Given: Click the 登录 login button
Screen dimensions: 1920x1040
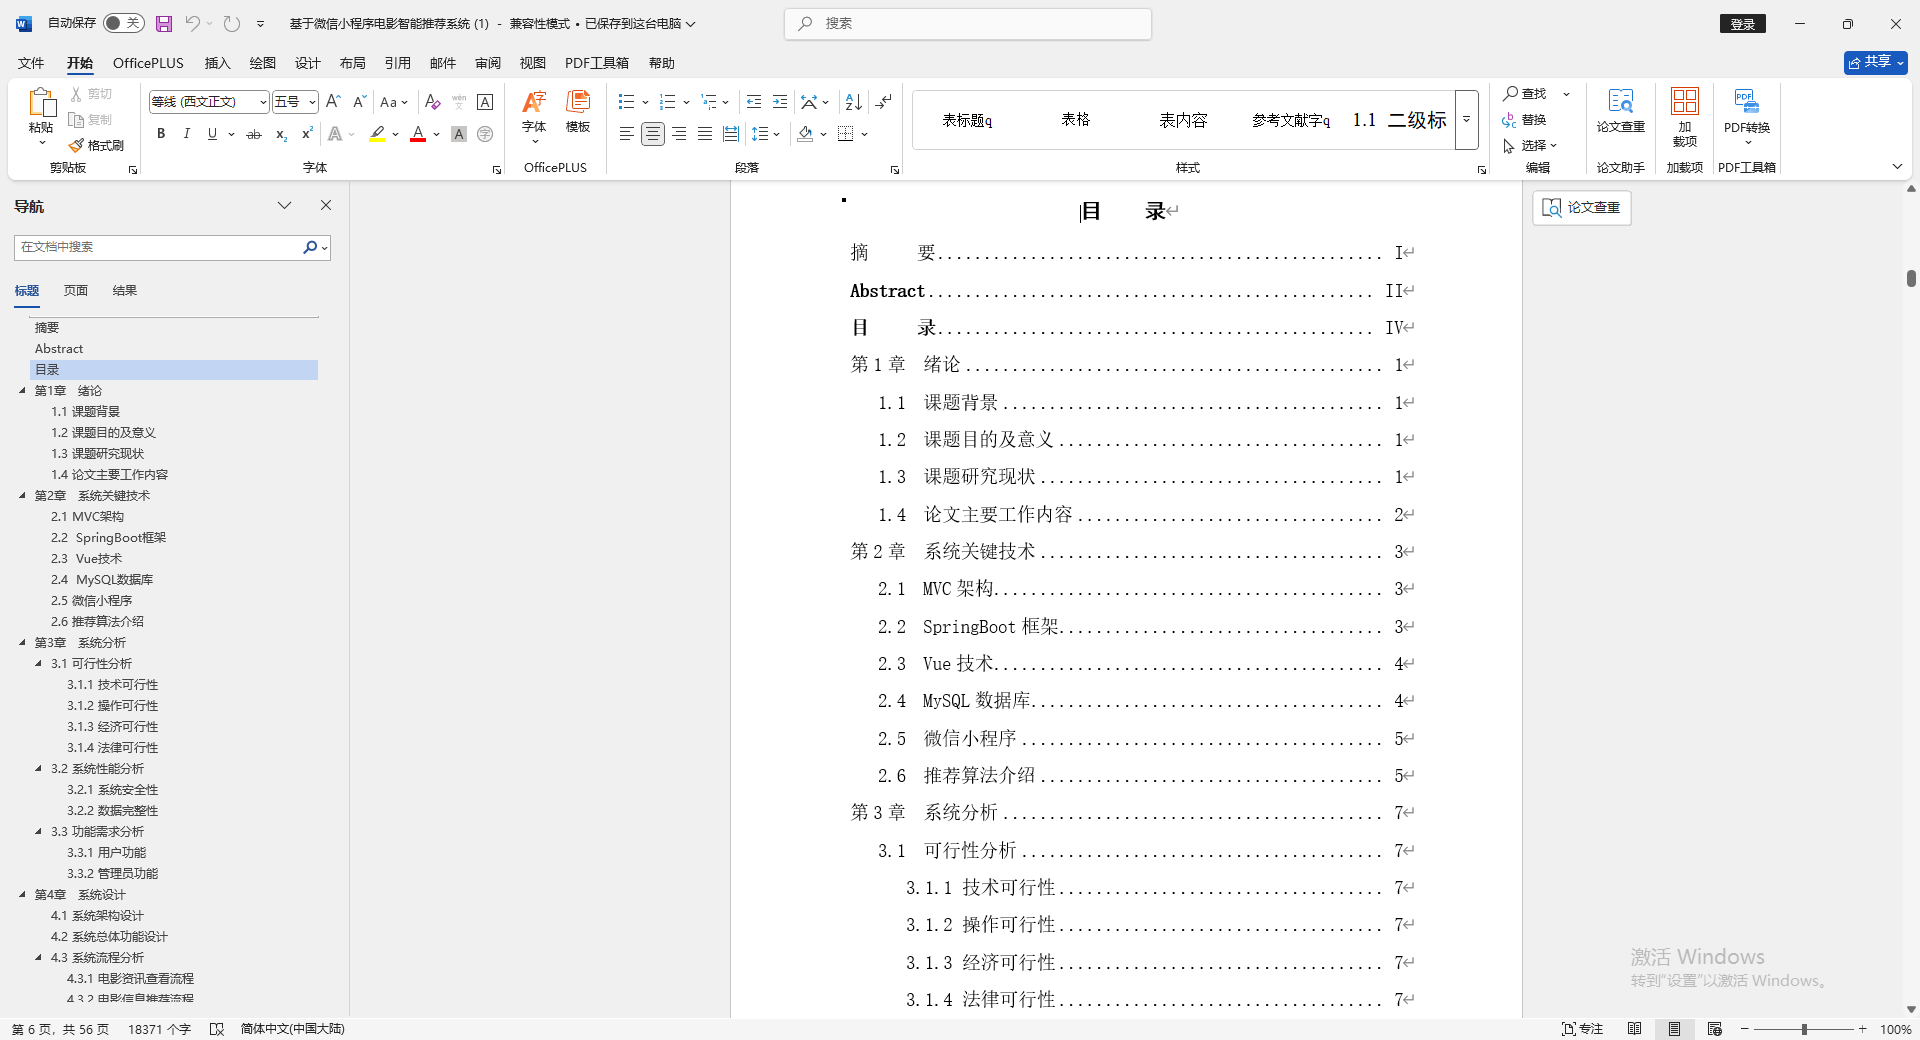Looking at the screenshot, I should pos(1742,23).
